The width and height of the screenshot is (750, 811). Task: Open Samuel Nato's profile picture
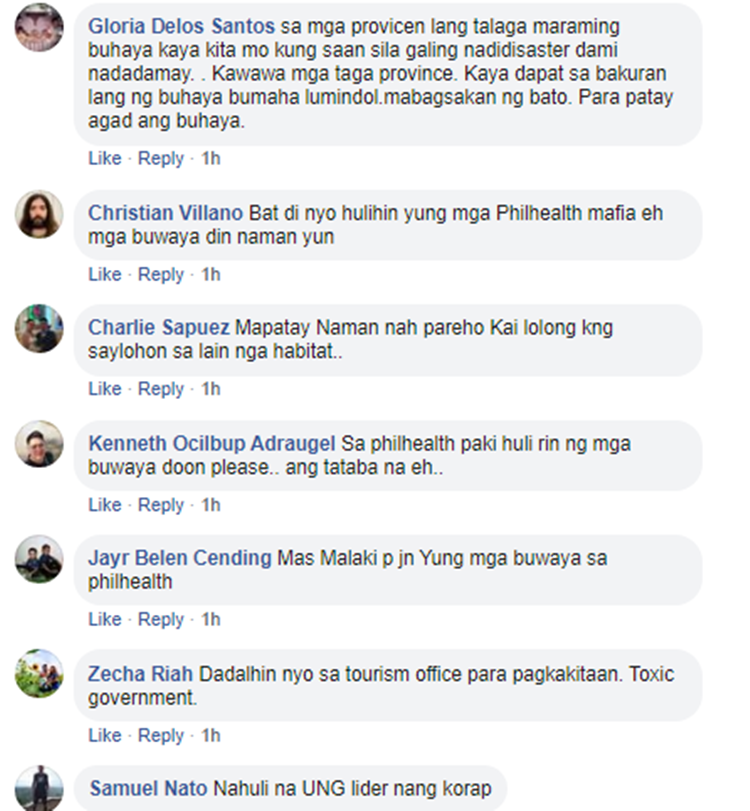(39, 788)
